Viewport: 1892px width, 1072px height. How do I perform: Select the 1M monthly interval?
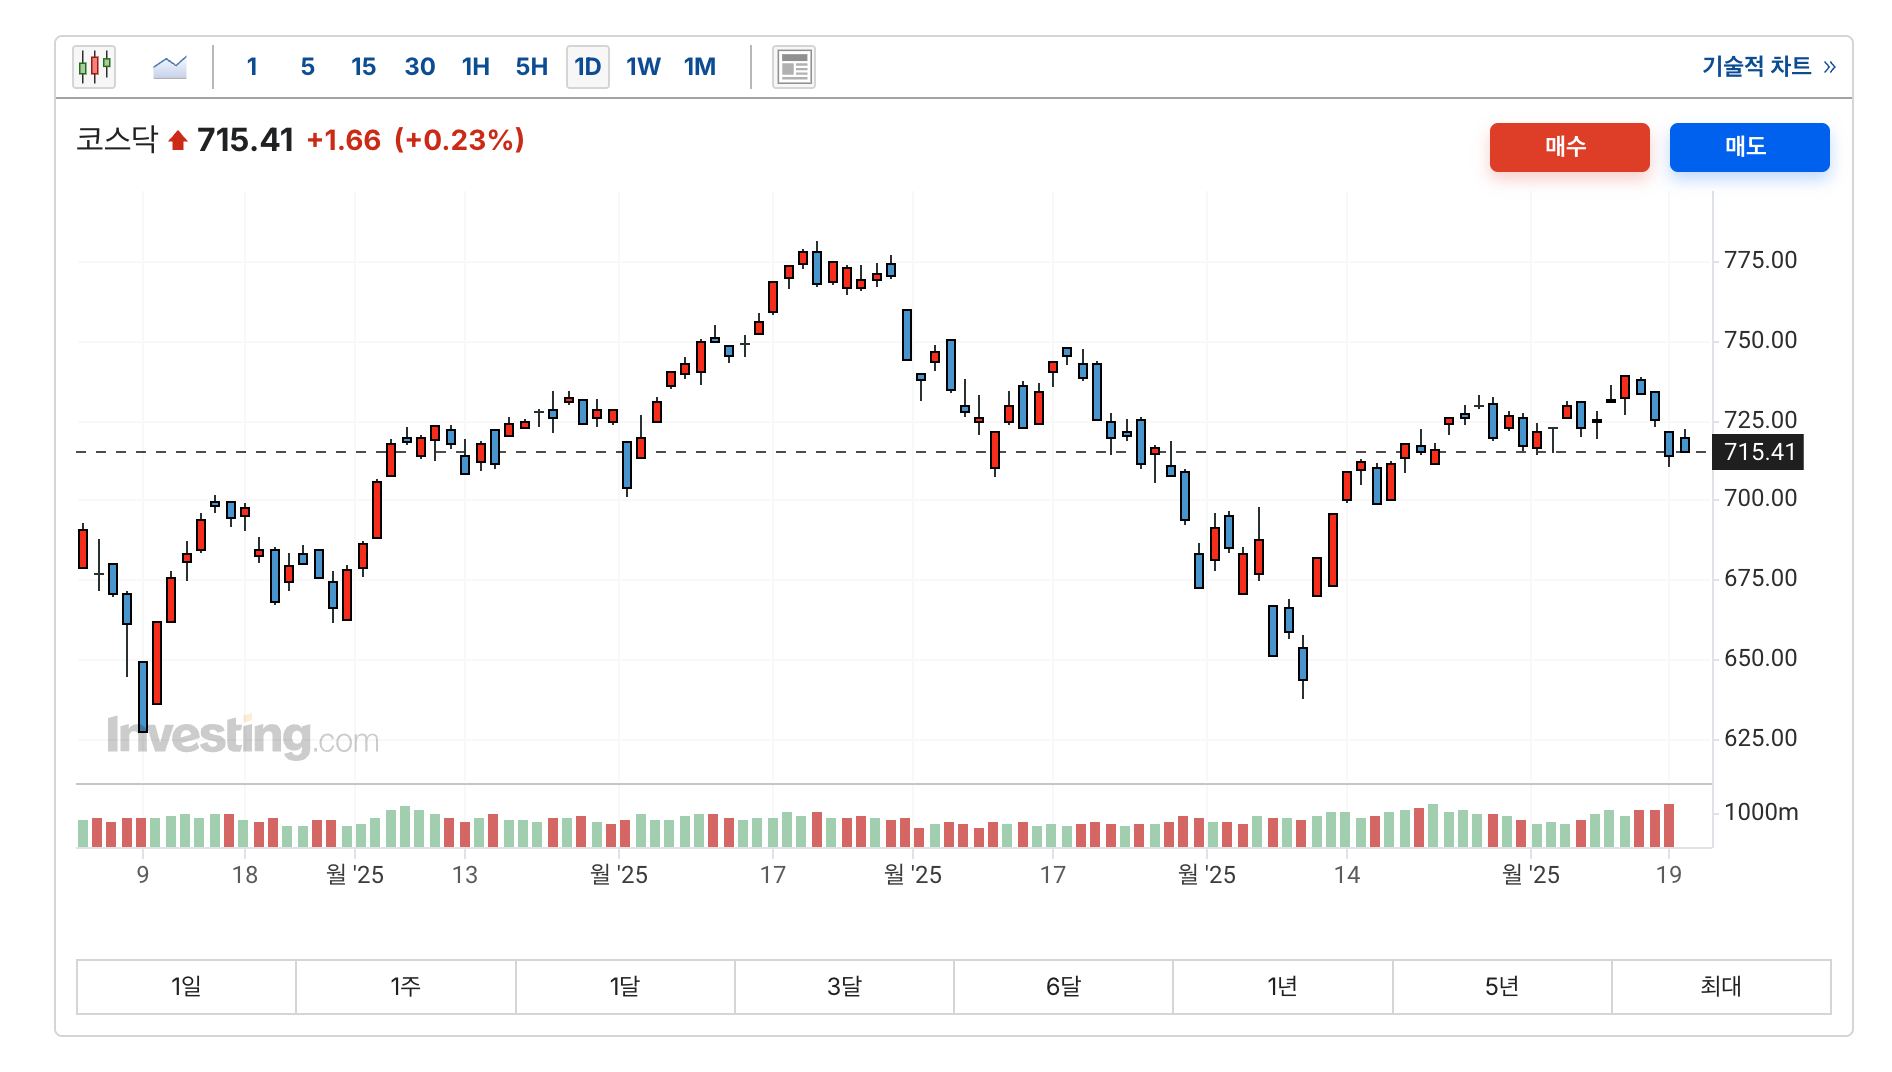tap(699, 67)
